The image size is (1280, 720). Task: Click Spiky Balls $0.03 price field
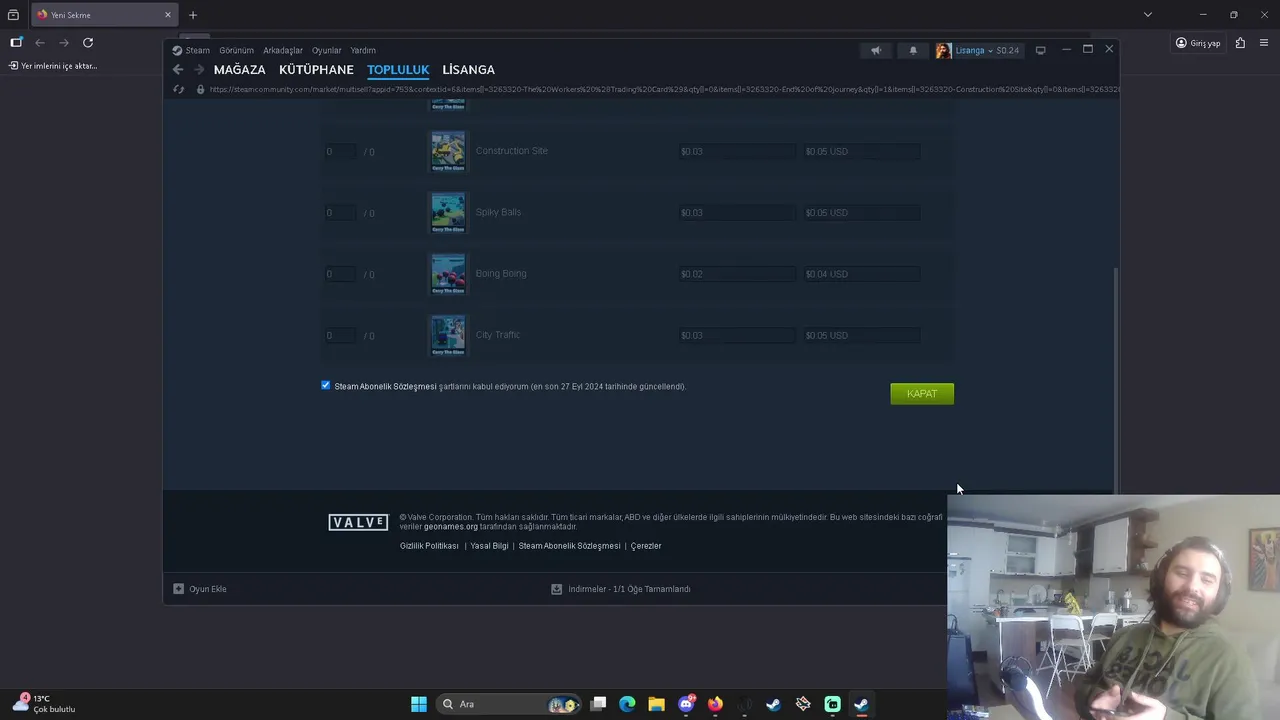tap(737, 213)
